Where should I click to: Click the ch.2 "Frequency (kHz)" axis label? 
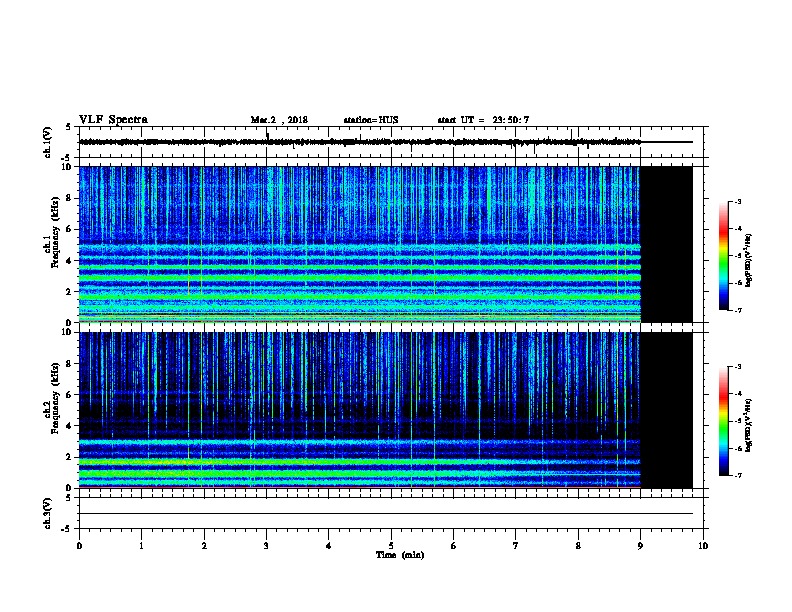click(55, 398)
